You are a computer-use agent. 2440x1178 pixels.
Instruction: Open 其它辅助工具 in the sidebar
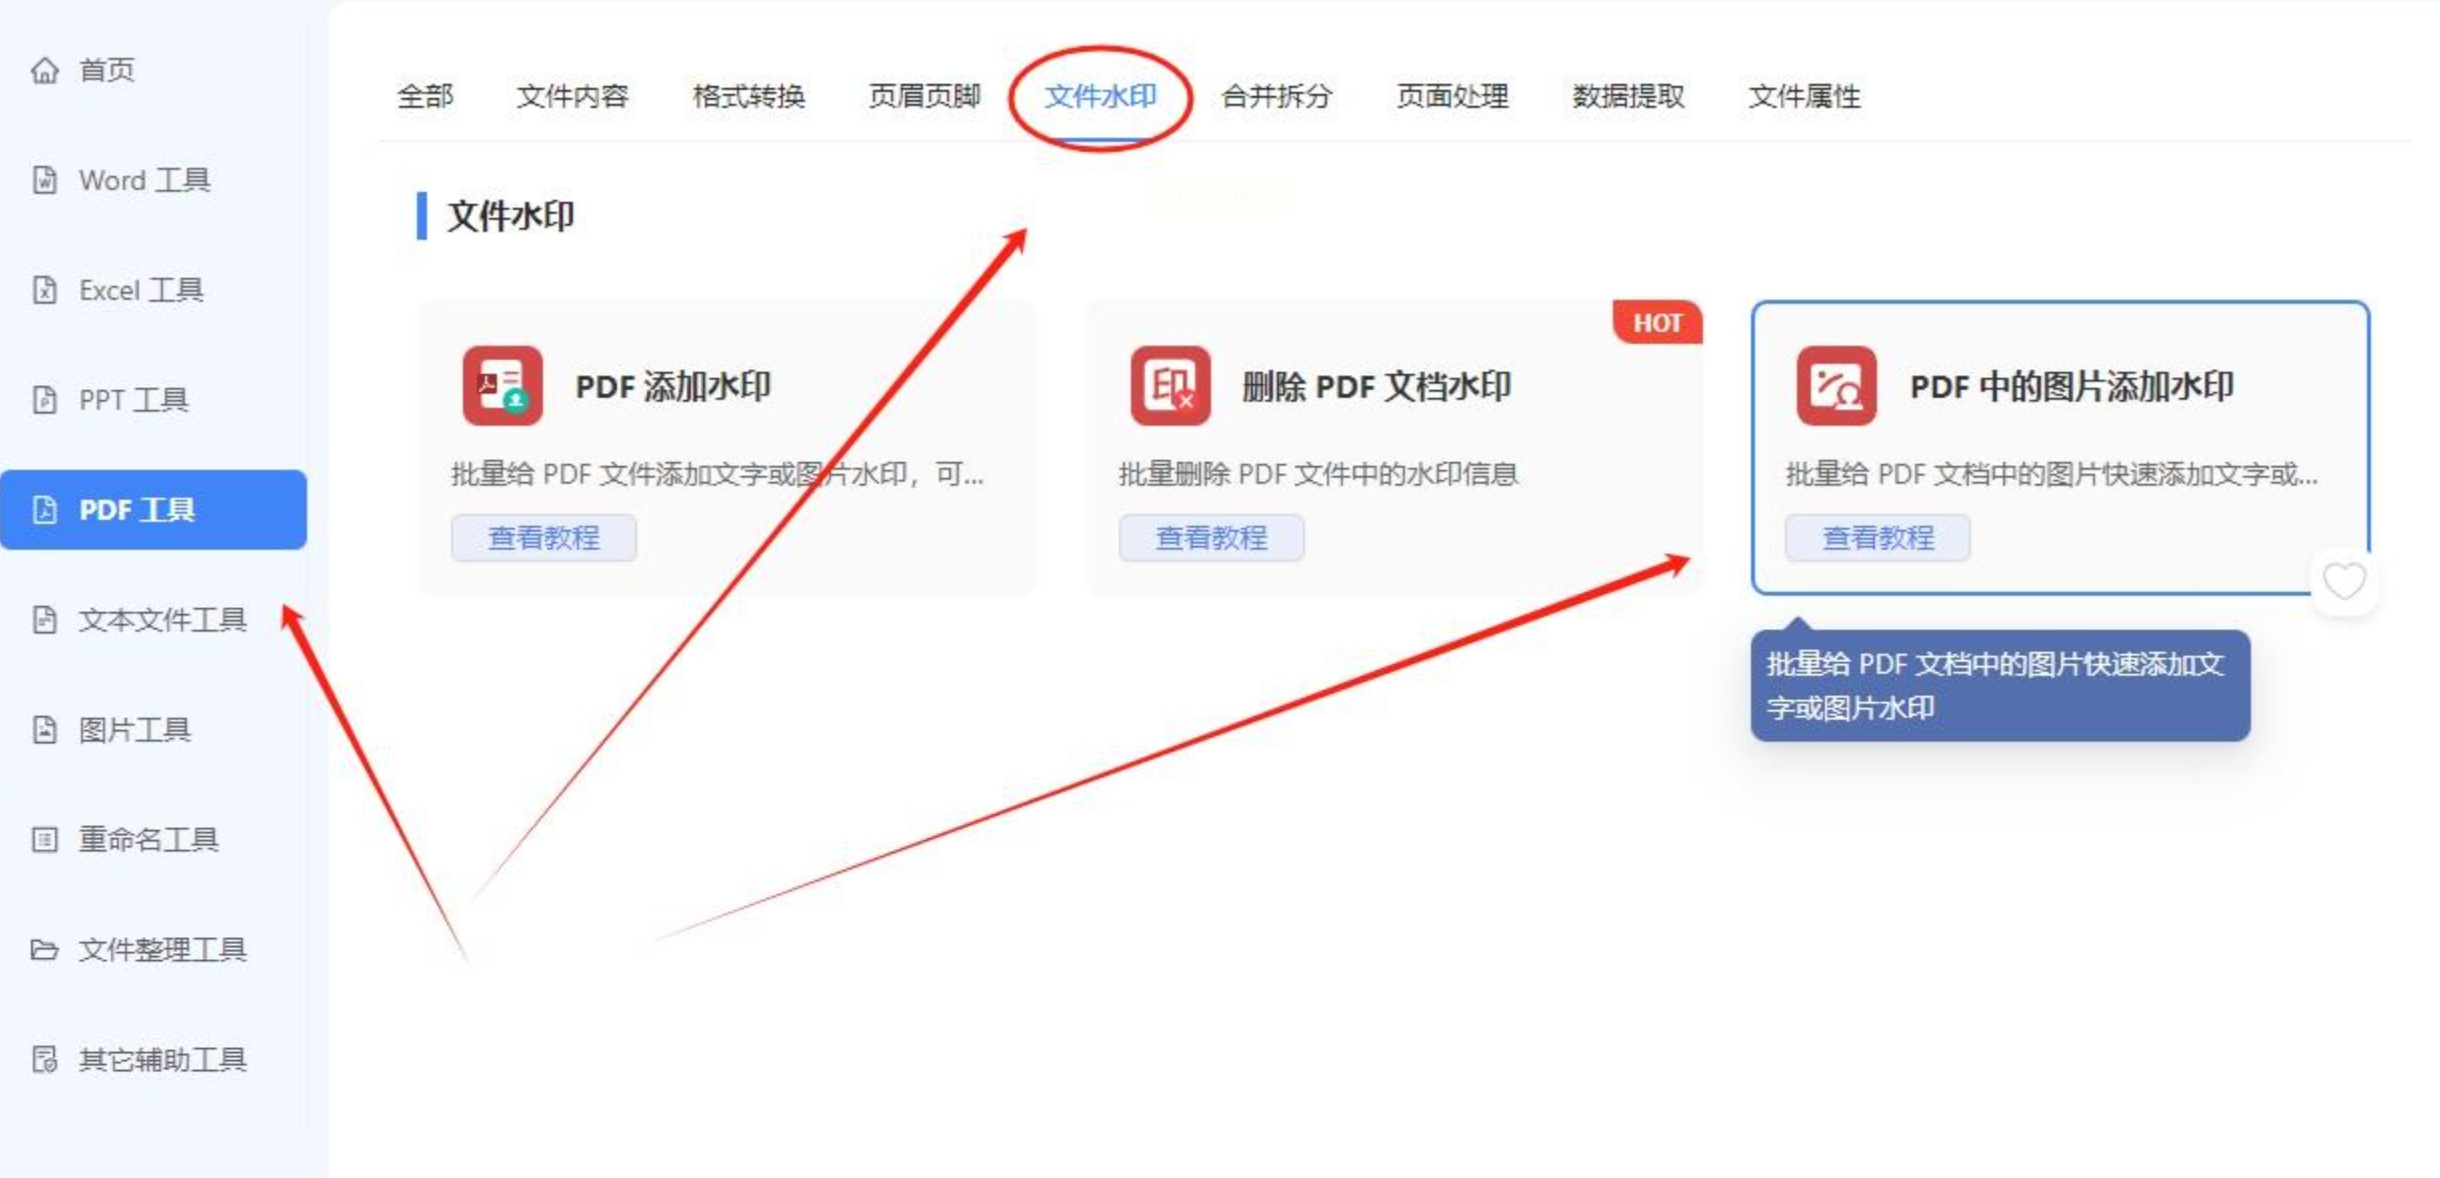coord(162,1059)
